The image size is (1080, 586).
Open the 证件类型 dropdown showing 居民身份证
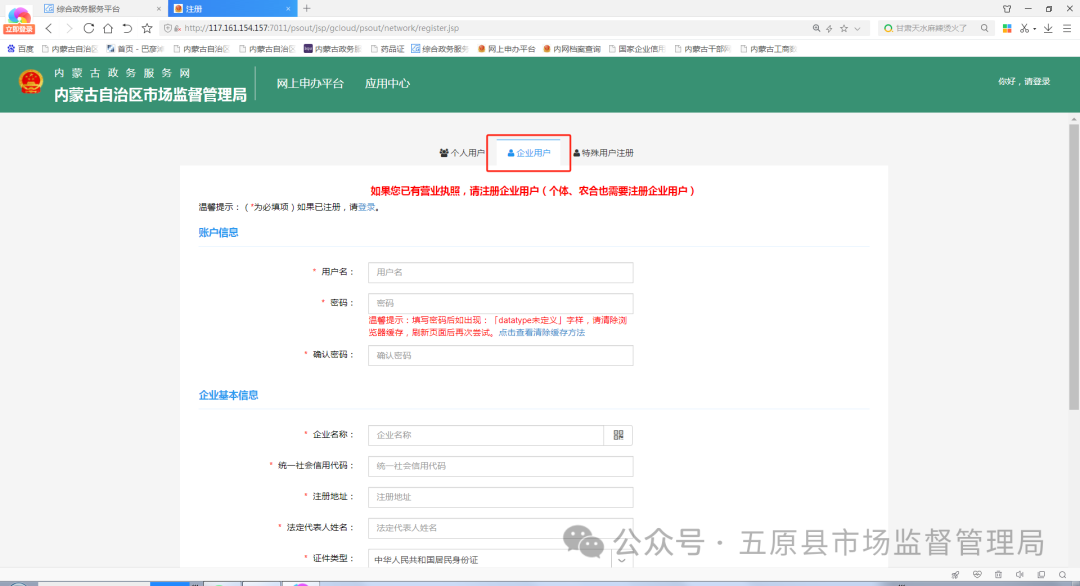pos(500,559)
